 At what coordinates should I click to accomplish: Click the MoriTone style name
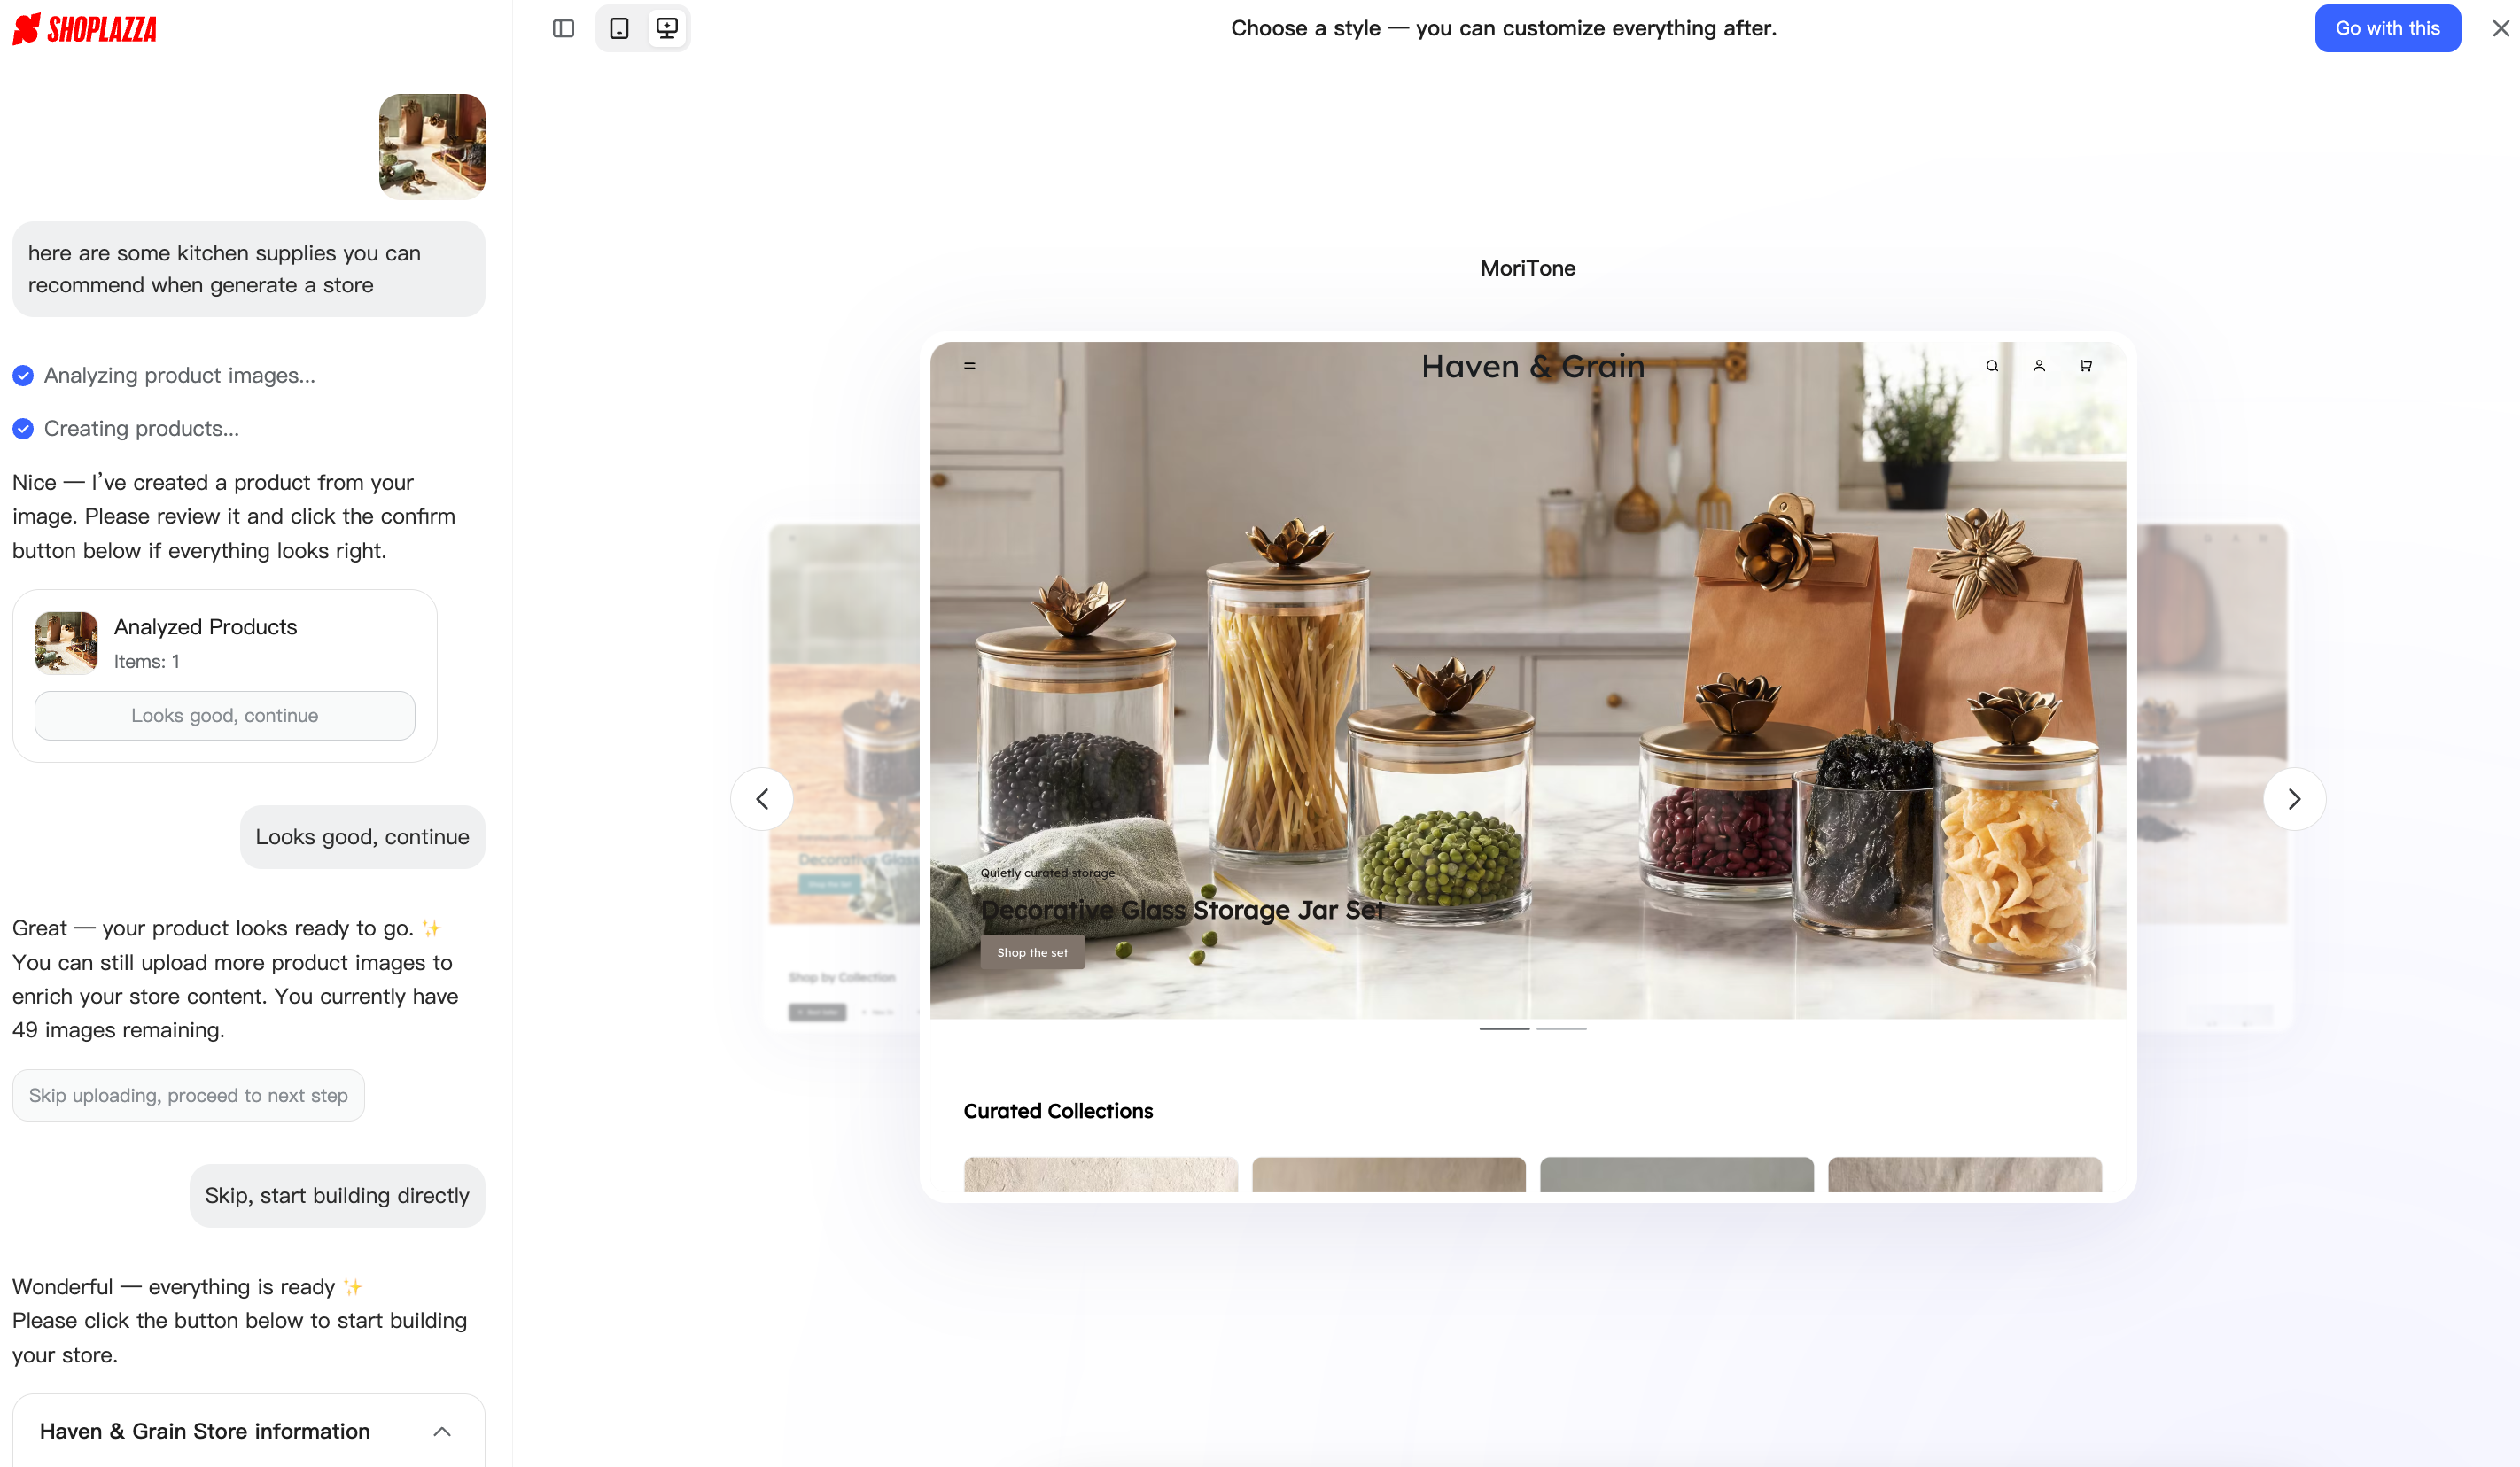coord(1527,268)
